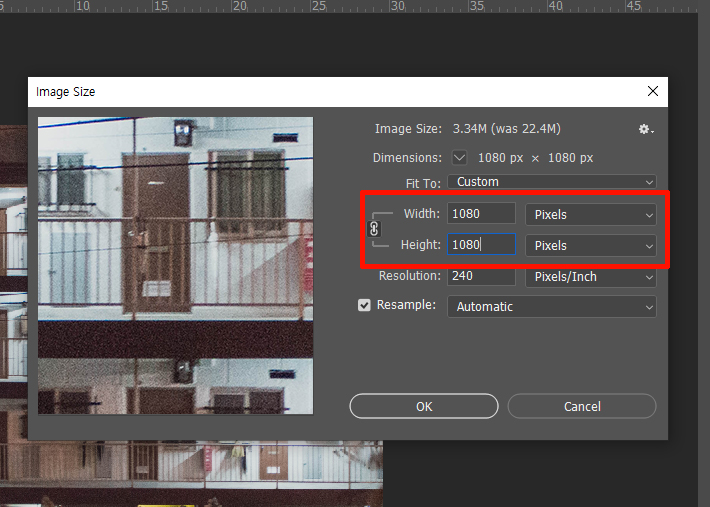Viewport: 710px width, 507px height.
Task: Expand the Dimensions unit dropdown arrow
Action: 459,158
